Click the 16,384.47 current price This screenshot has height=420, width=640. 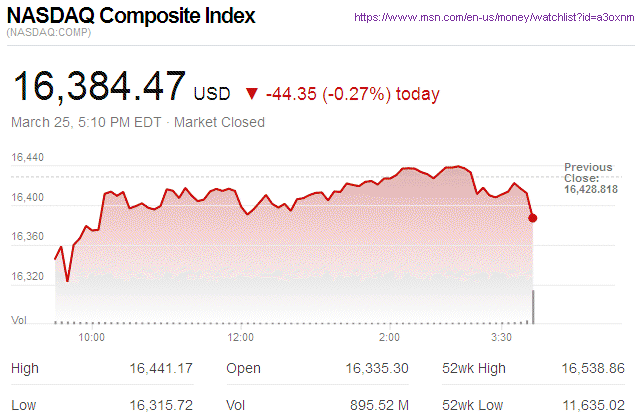coord(98,86)
